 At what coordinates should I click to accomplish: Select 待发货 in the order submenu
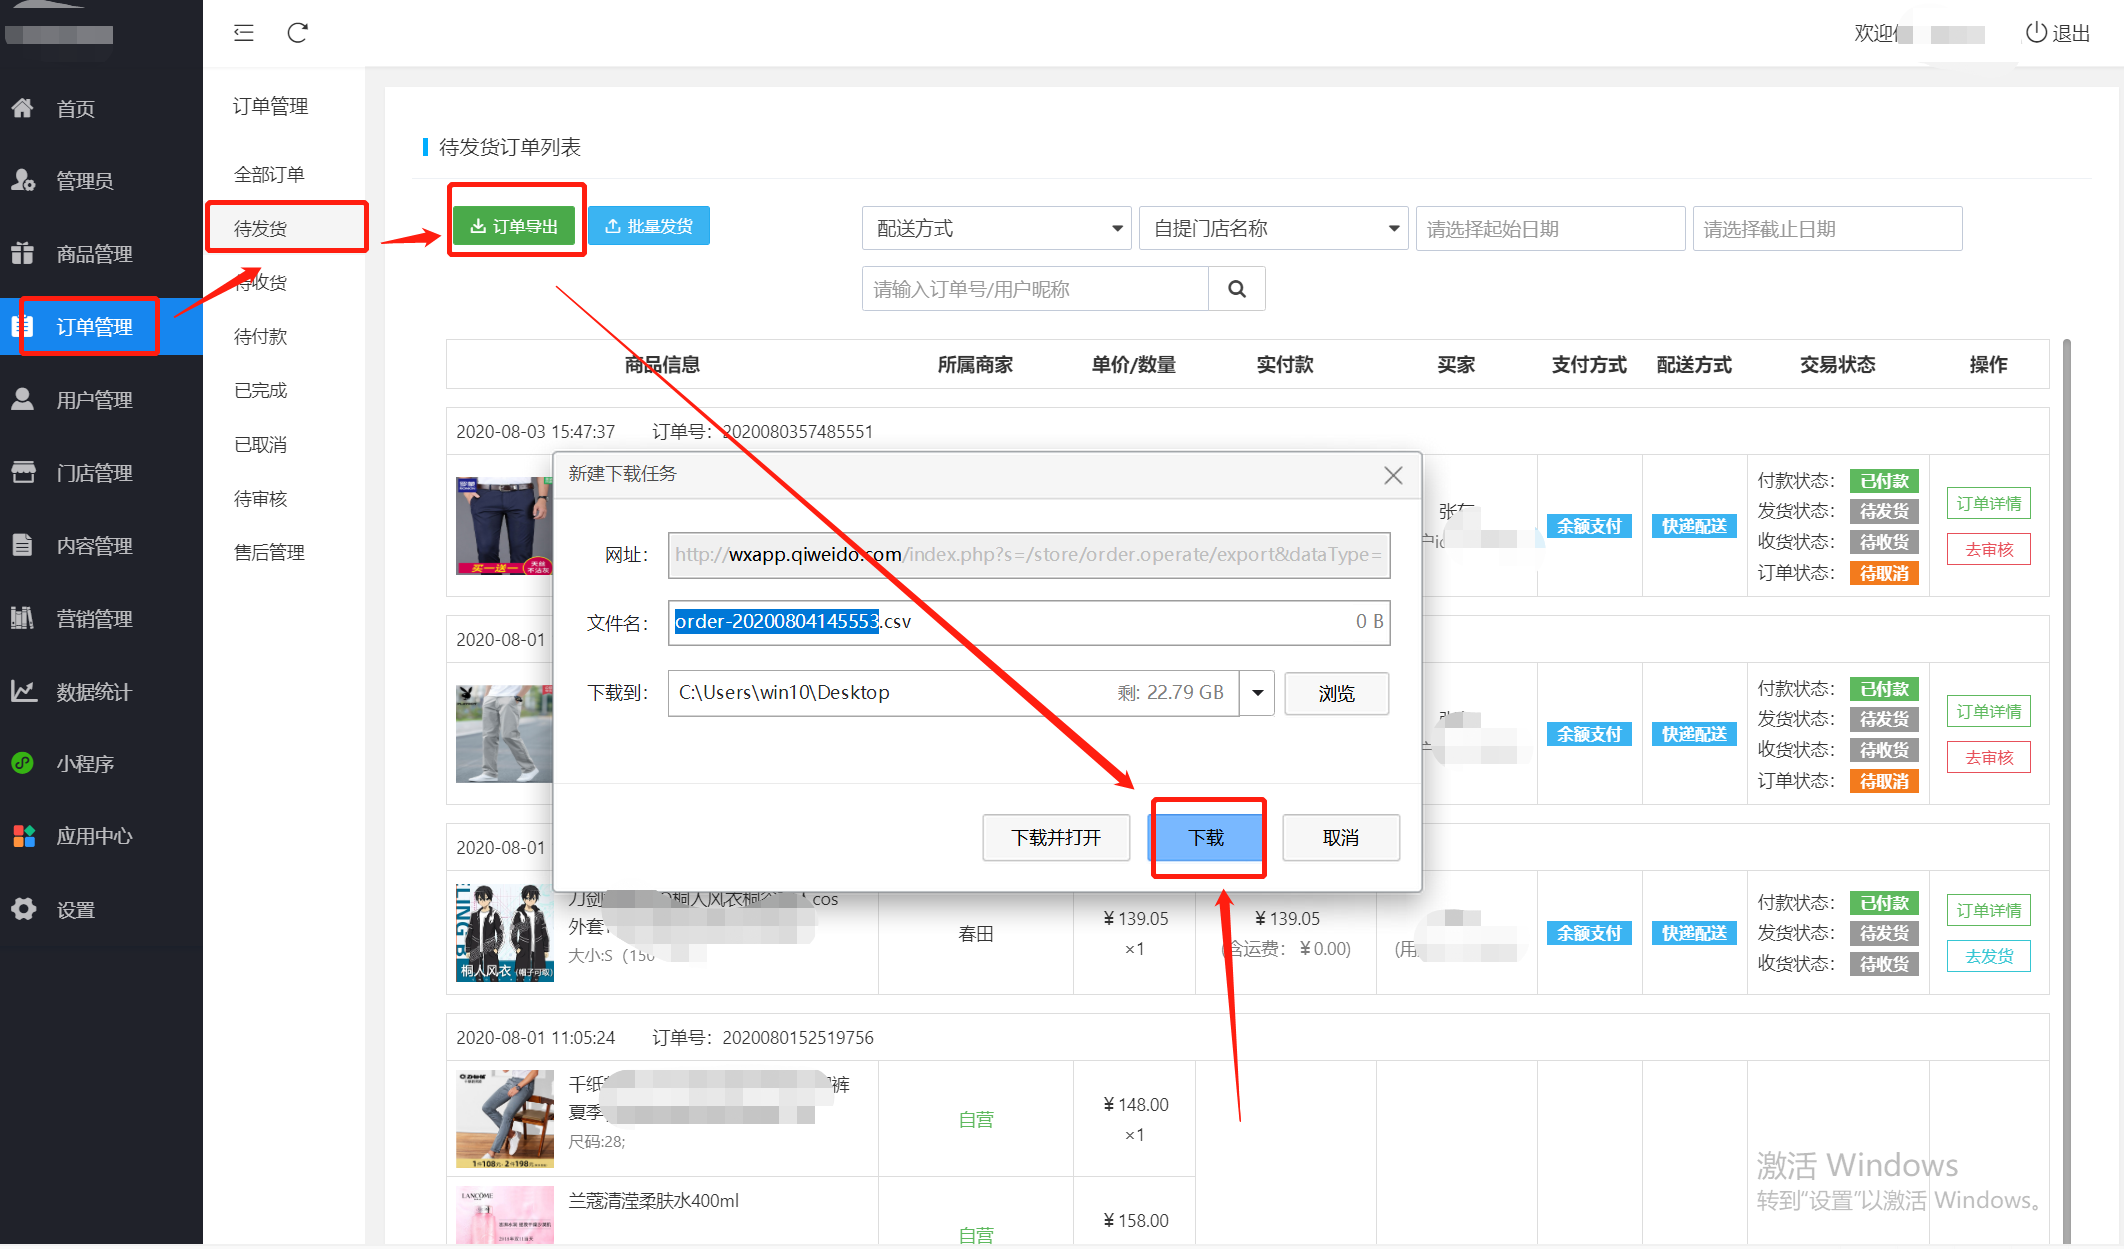click(x=261, y=228)
